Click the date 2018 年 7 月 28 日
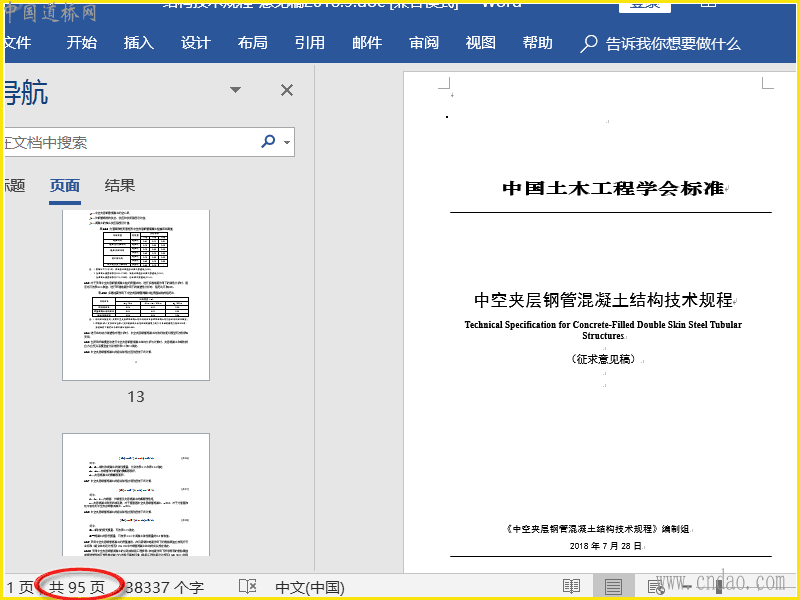The image size is (800, 600). (x=606, y=546)
